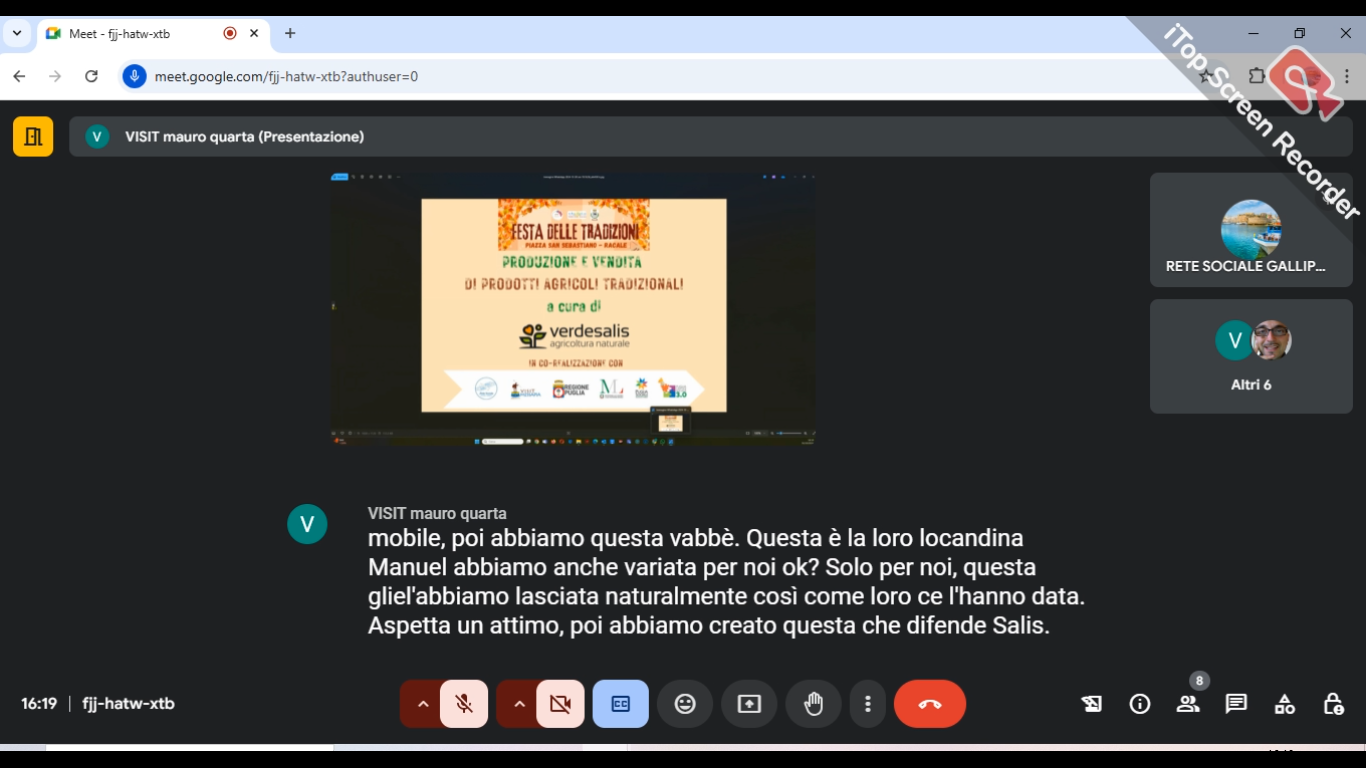
Task: Expand audio settings chevron next to microphone
Action: click(x=423, y=704)
